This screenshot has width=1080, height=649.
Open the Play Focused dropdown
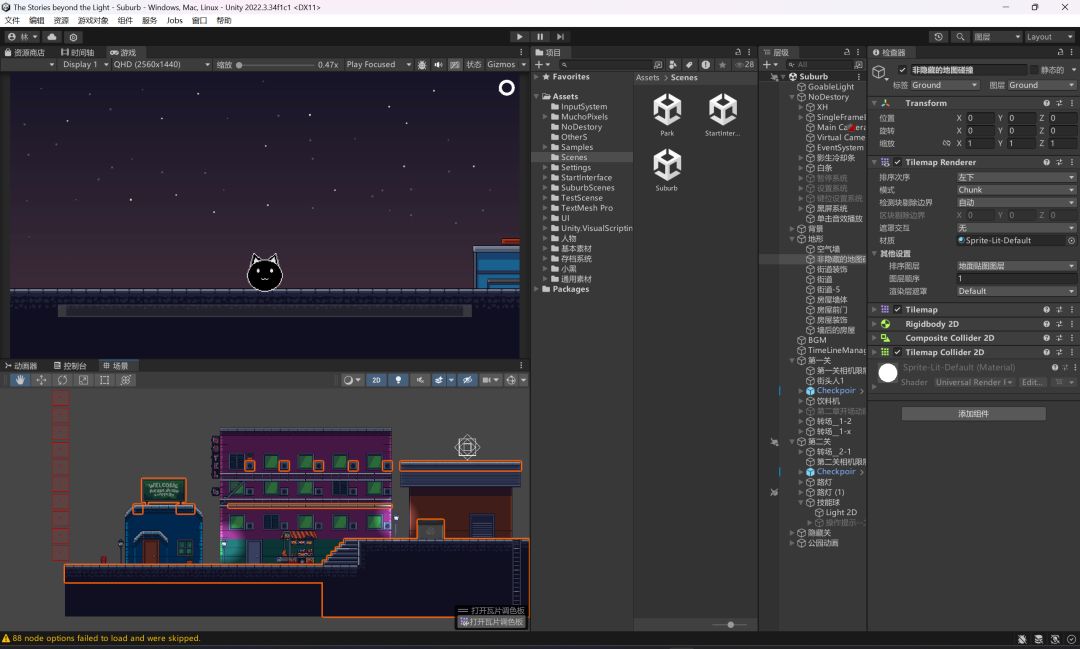[378, 64]
